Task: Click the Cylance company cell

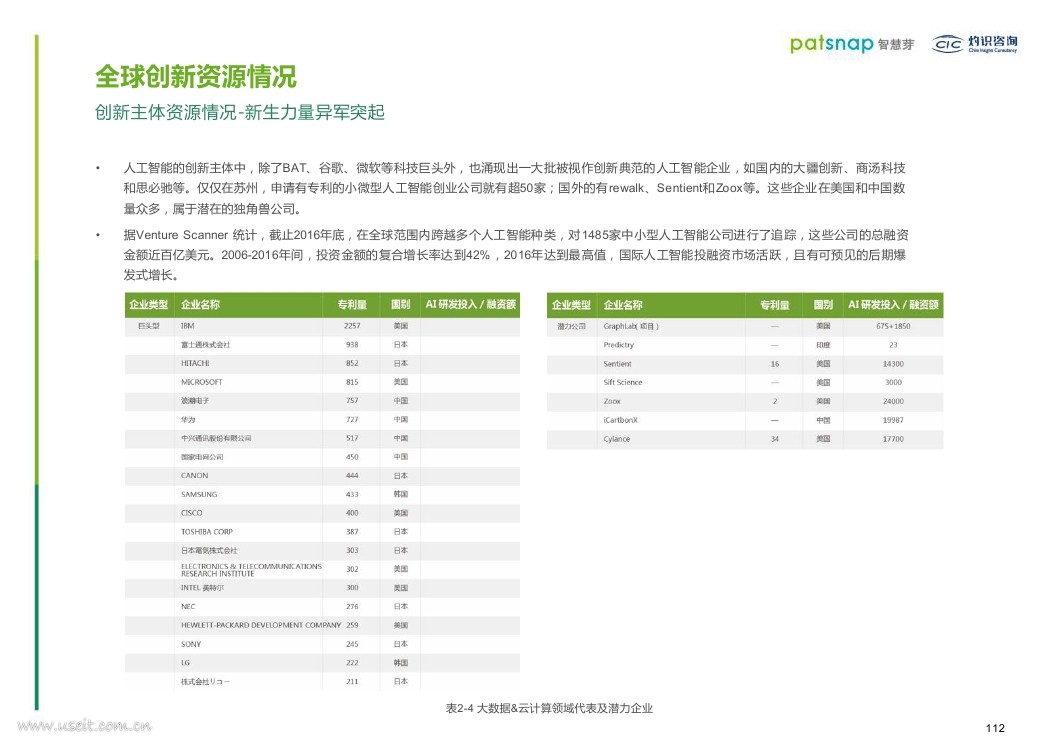Action: pos(616,439)
